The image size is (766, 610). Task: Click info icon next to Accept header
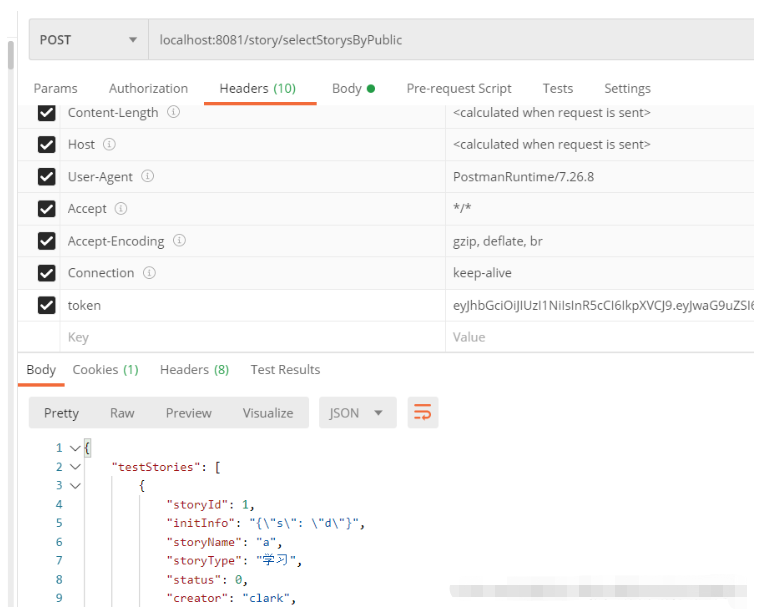[x=121, y=209]
